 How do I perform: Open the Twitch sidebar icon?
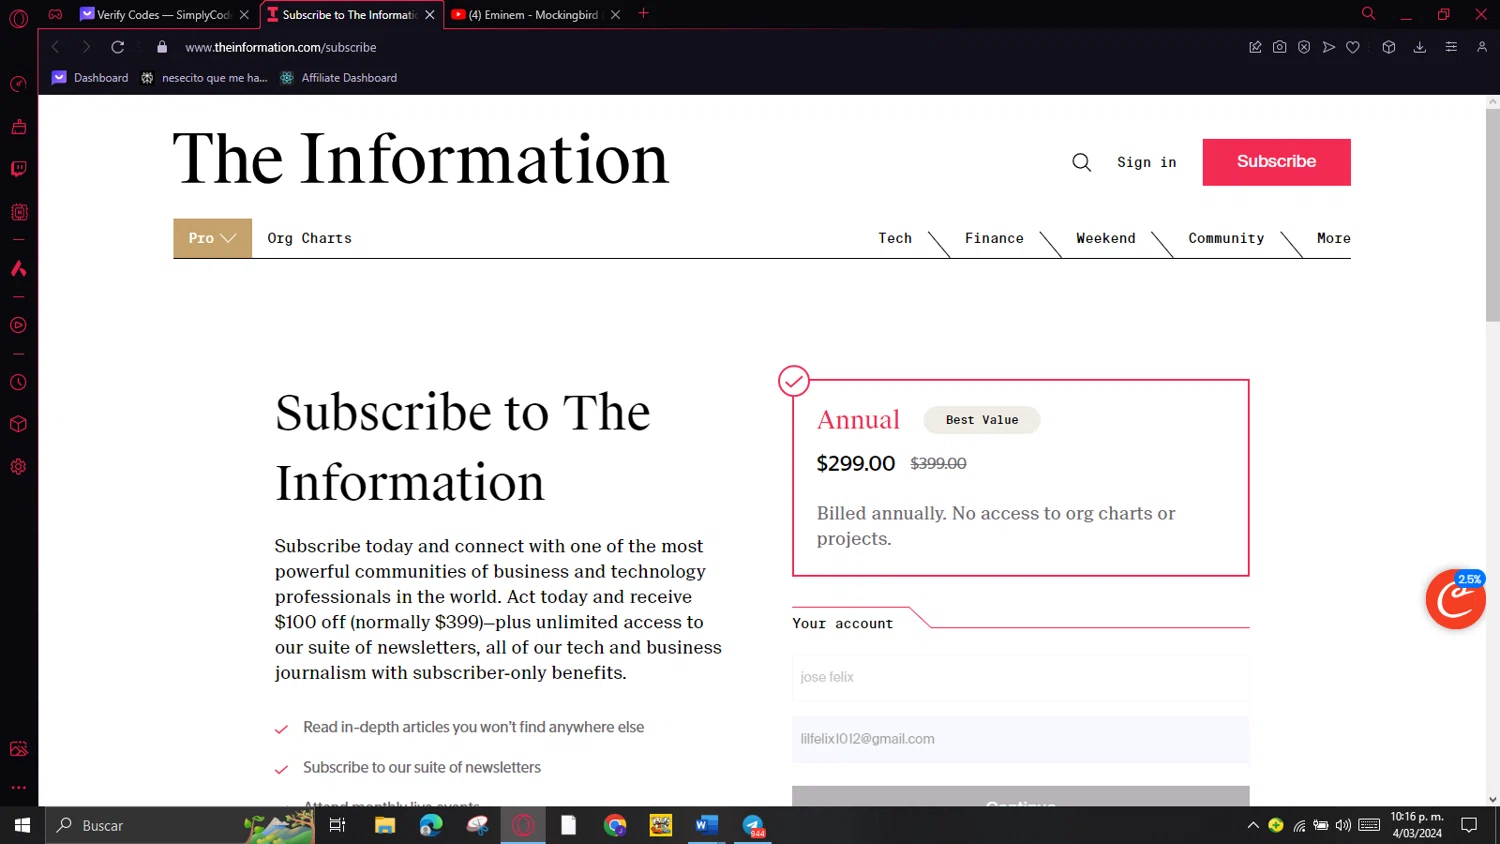coord(18,169)
